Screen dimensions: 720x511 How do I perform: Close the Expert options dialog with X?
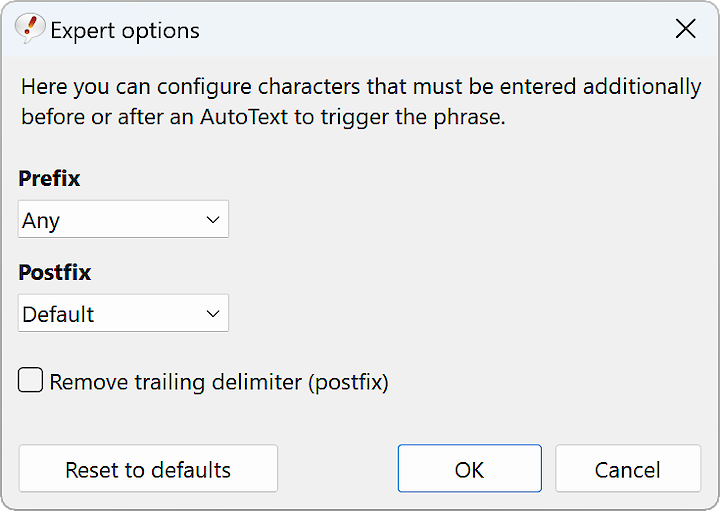pos(686,29)
